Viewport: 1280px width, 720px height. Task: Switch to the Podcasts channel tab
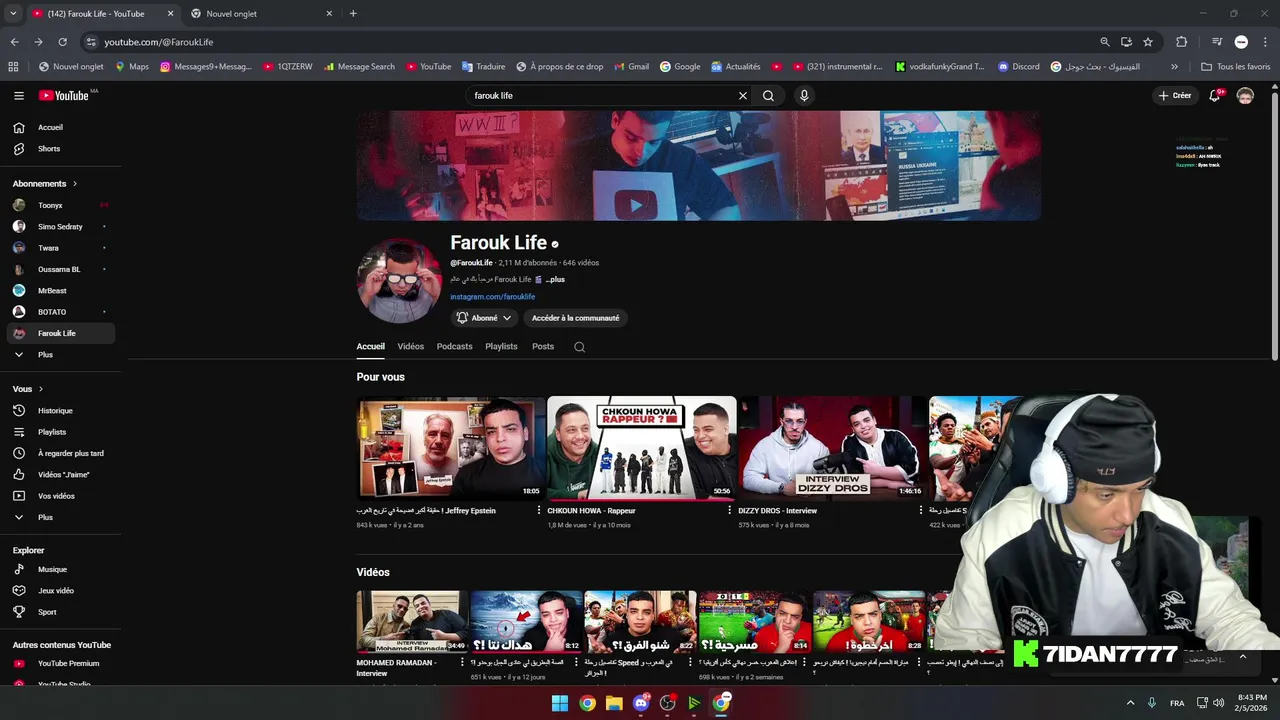click(454, 347)
